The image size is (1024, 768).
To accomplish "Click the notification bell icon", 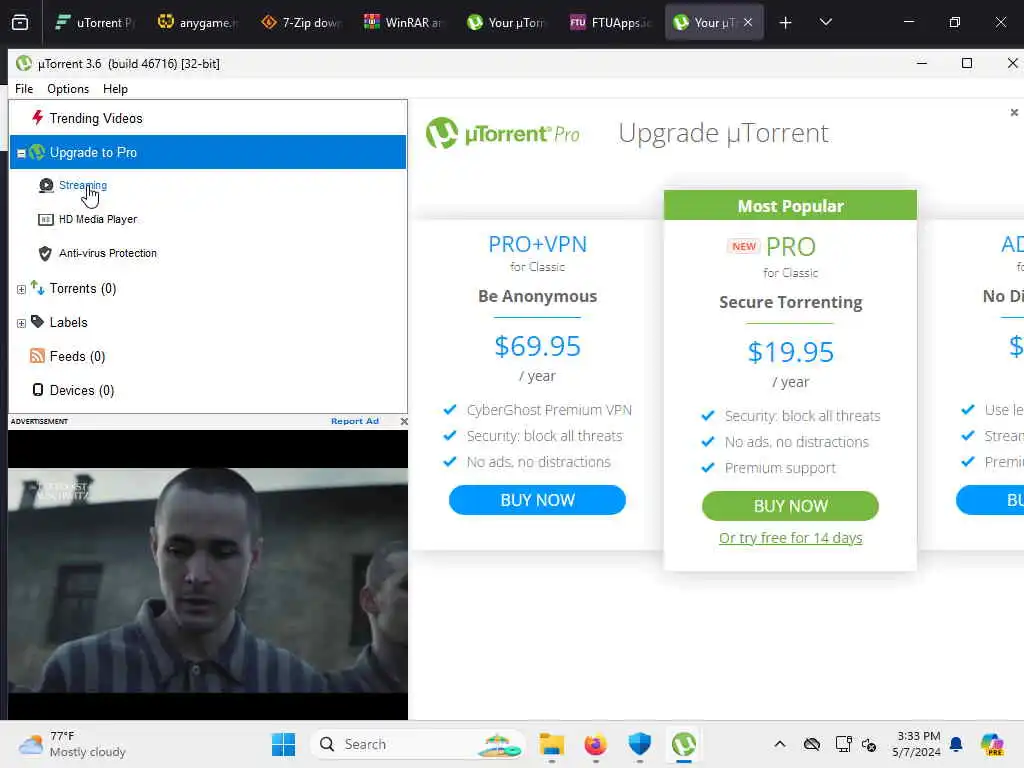I will click(956, 744).
